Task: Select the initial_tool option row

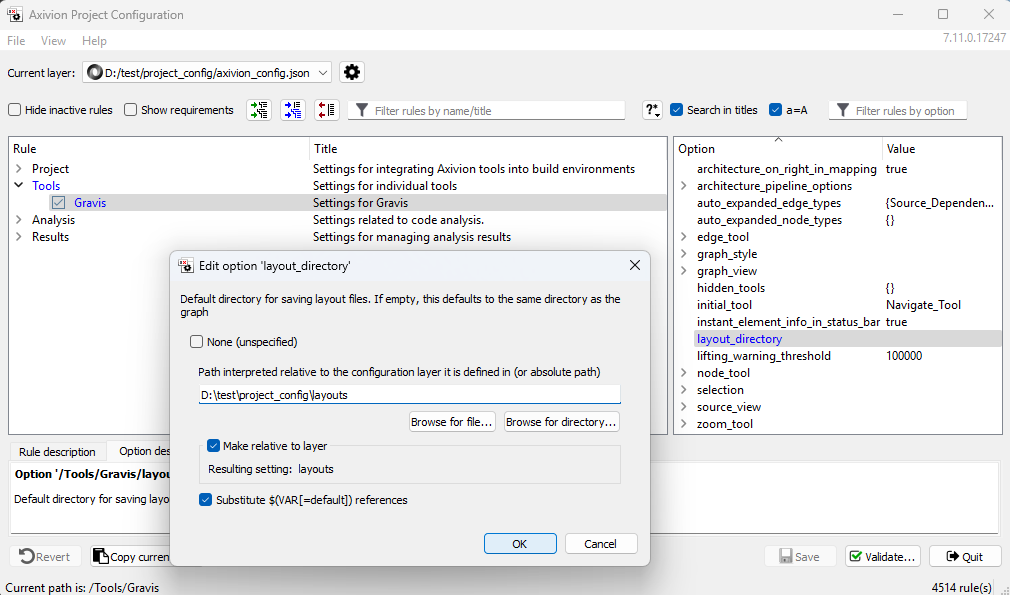Action: (724, 305)
